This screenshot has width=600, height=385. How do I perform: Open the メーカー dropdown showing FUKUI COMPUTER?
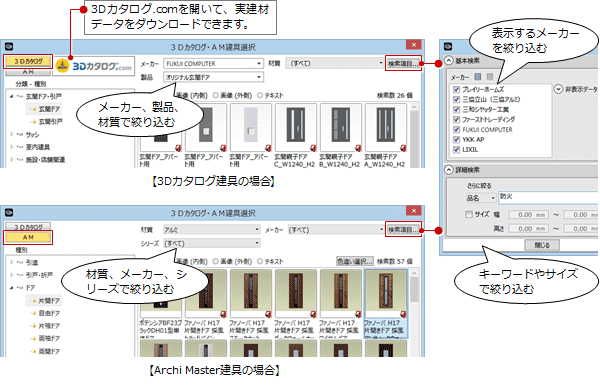(x=213, y=64)
